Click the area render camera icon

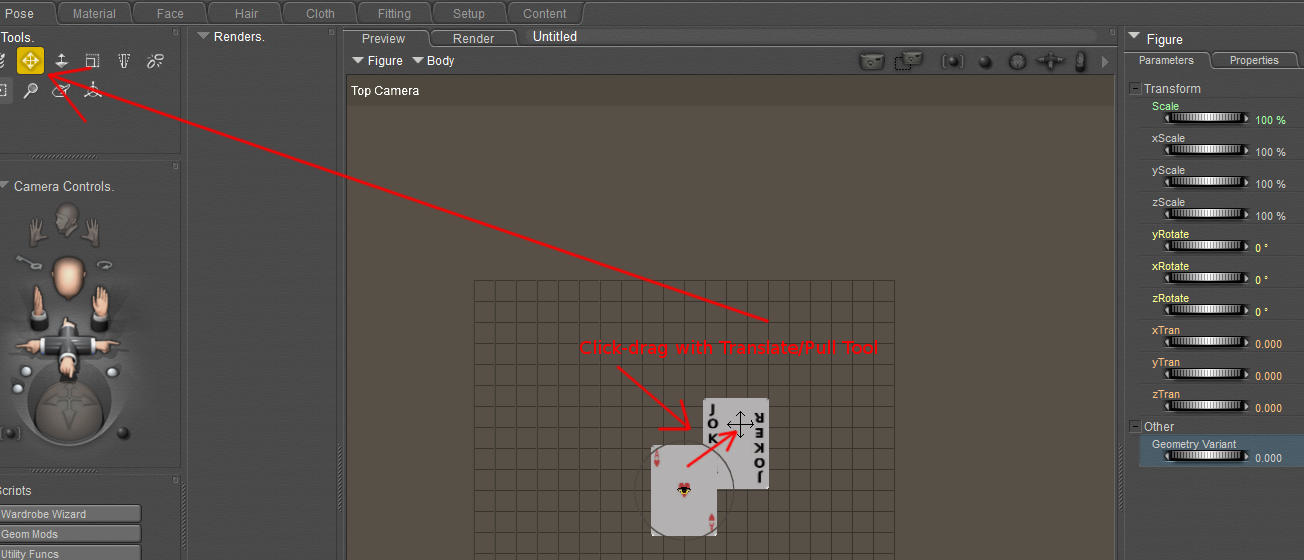coord(908,61)
